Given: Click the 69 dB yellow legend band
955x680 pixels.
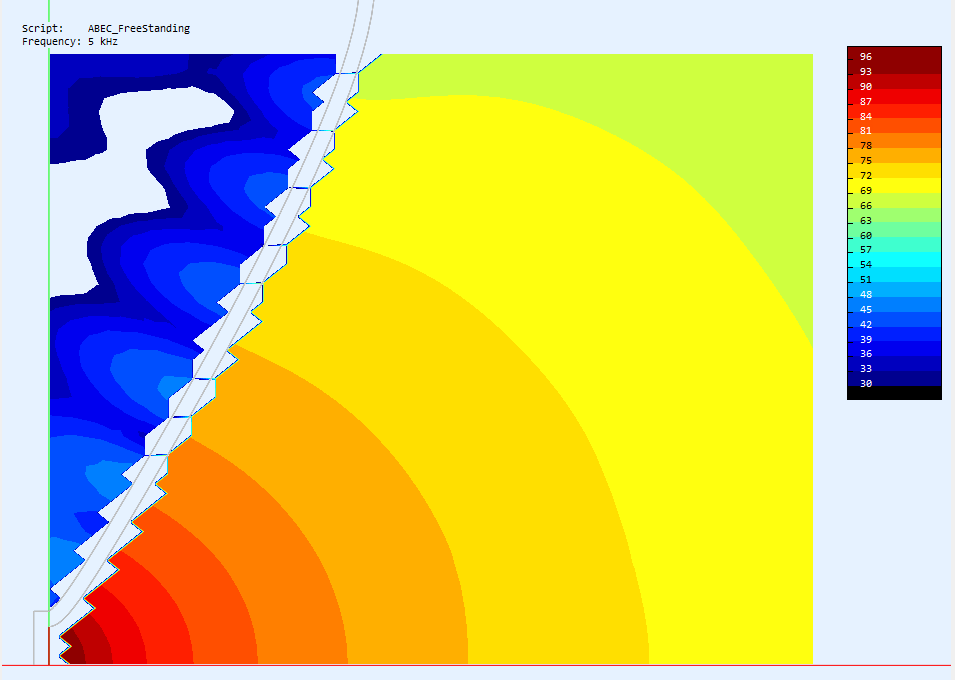Looking at the screenshot, I should (x=895, y=186).
